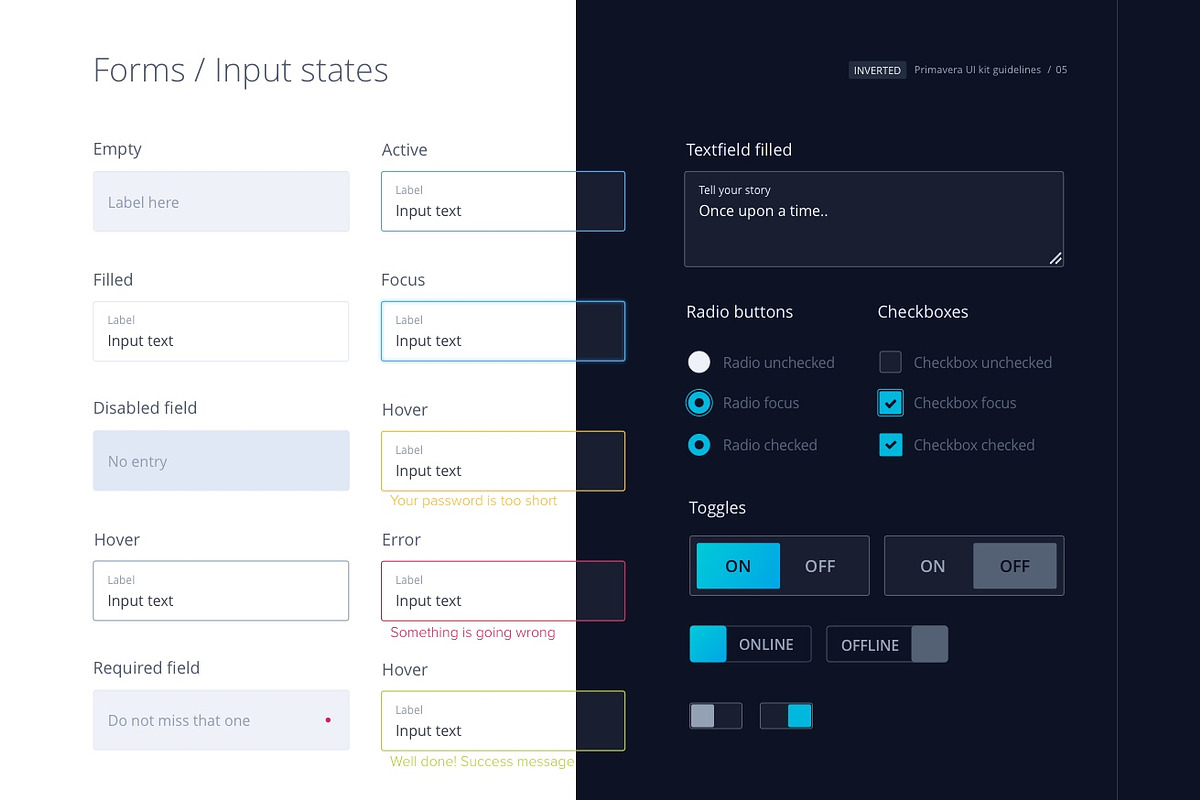Click the Empty field with 'Label here'

(221, 201)
